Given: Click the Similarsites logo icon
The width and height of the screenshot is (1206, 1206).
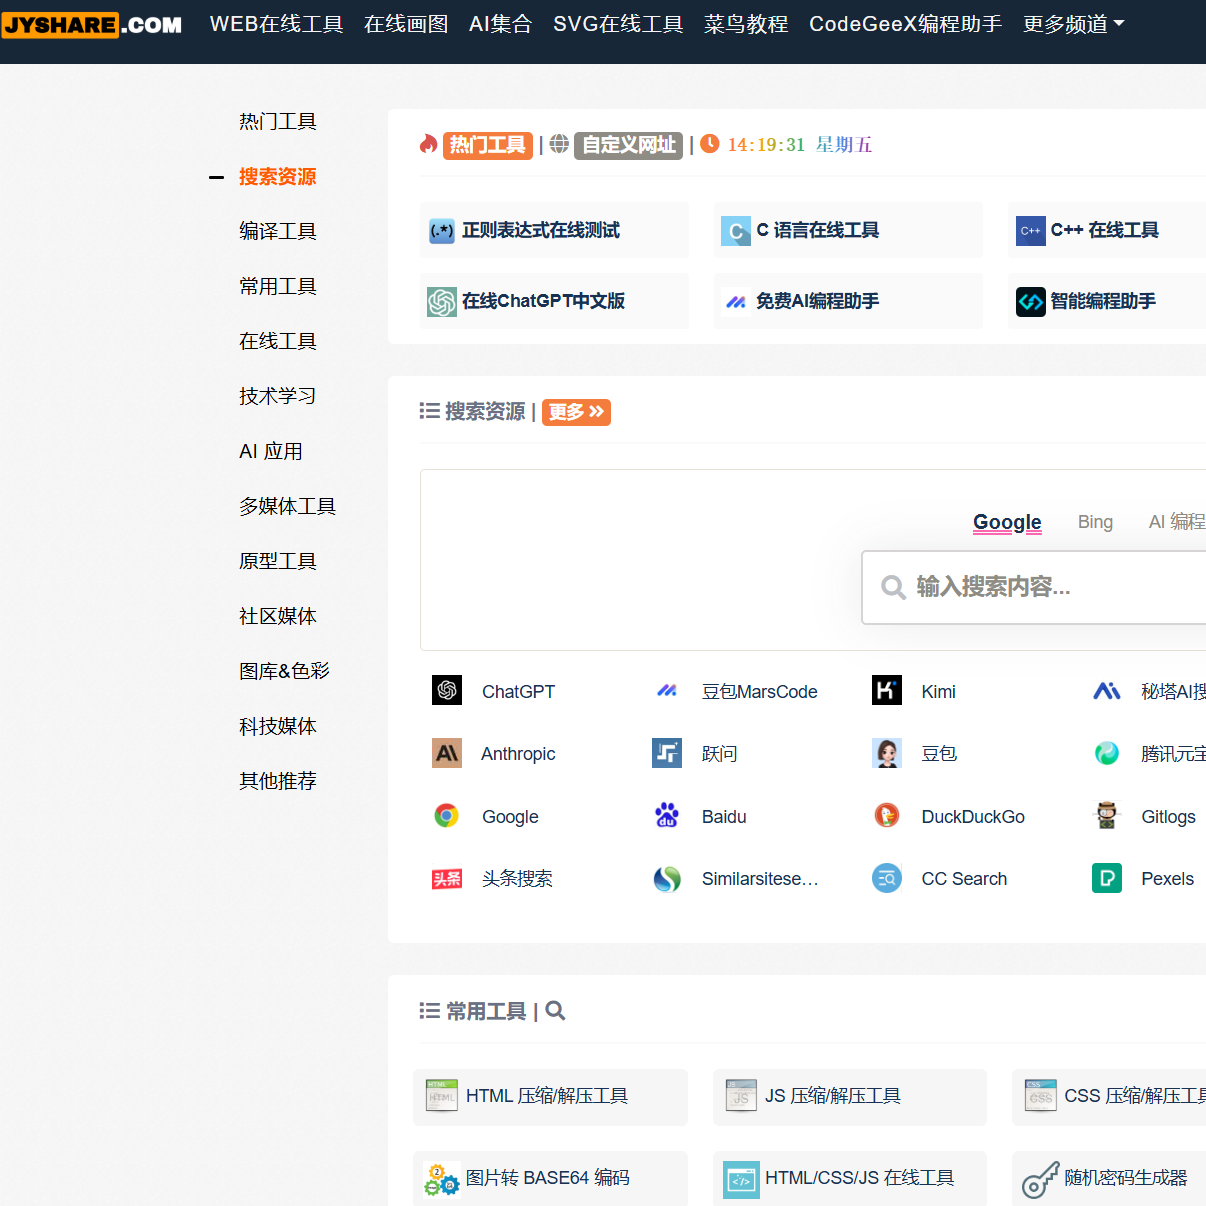Looking at the screenshot, I should tap(667, 879).
